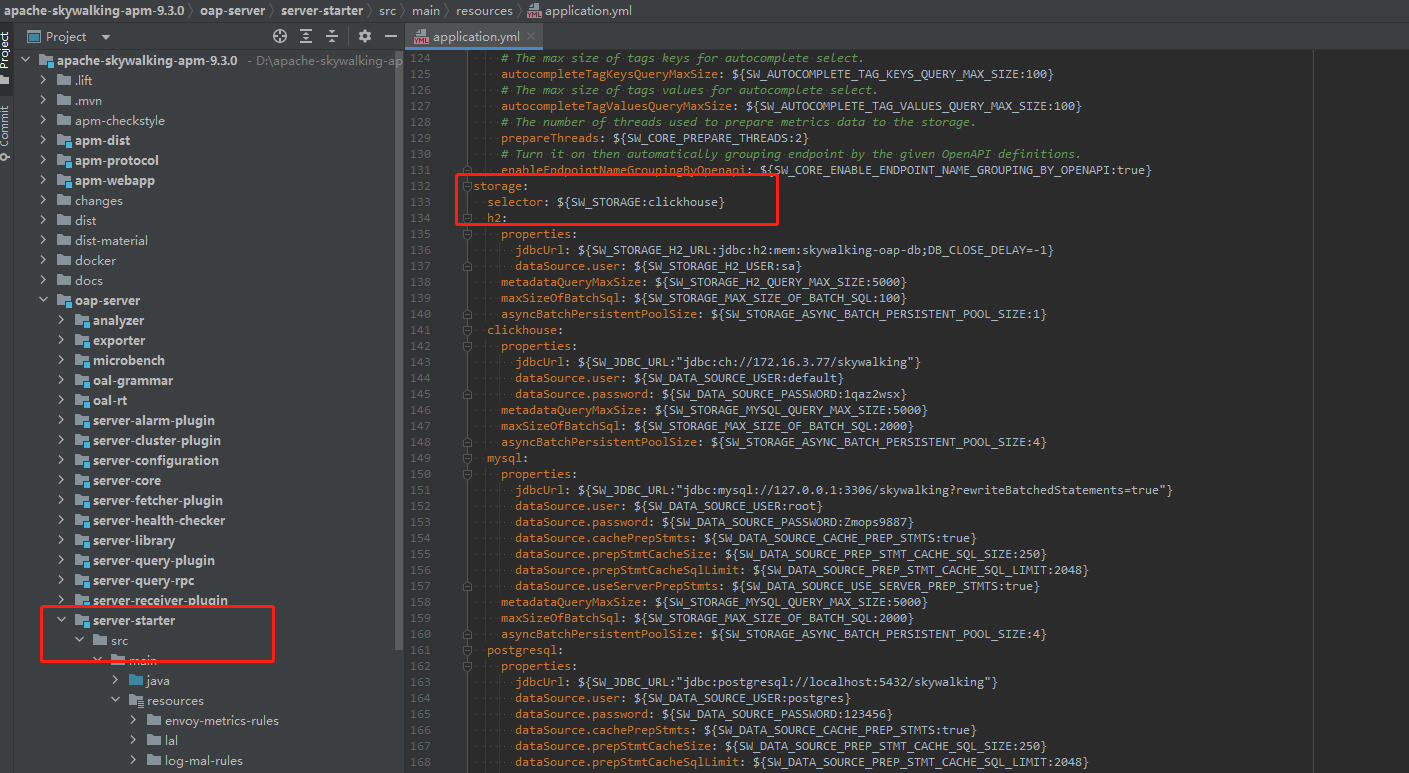Click the Select Opened File locate icon

[x=280, y=36]
